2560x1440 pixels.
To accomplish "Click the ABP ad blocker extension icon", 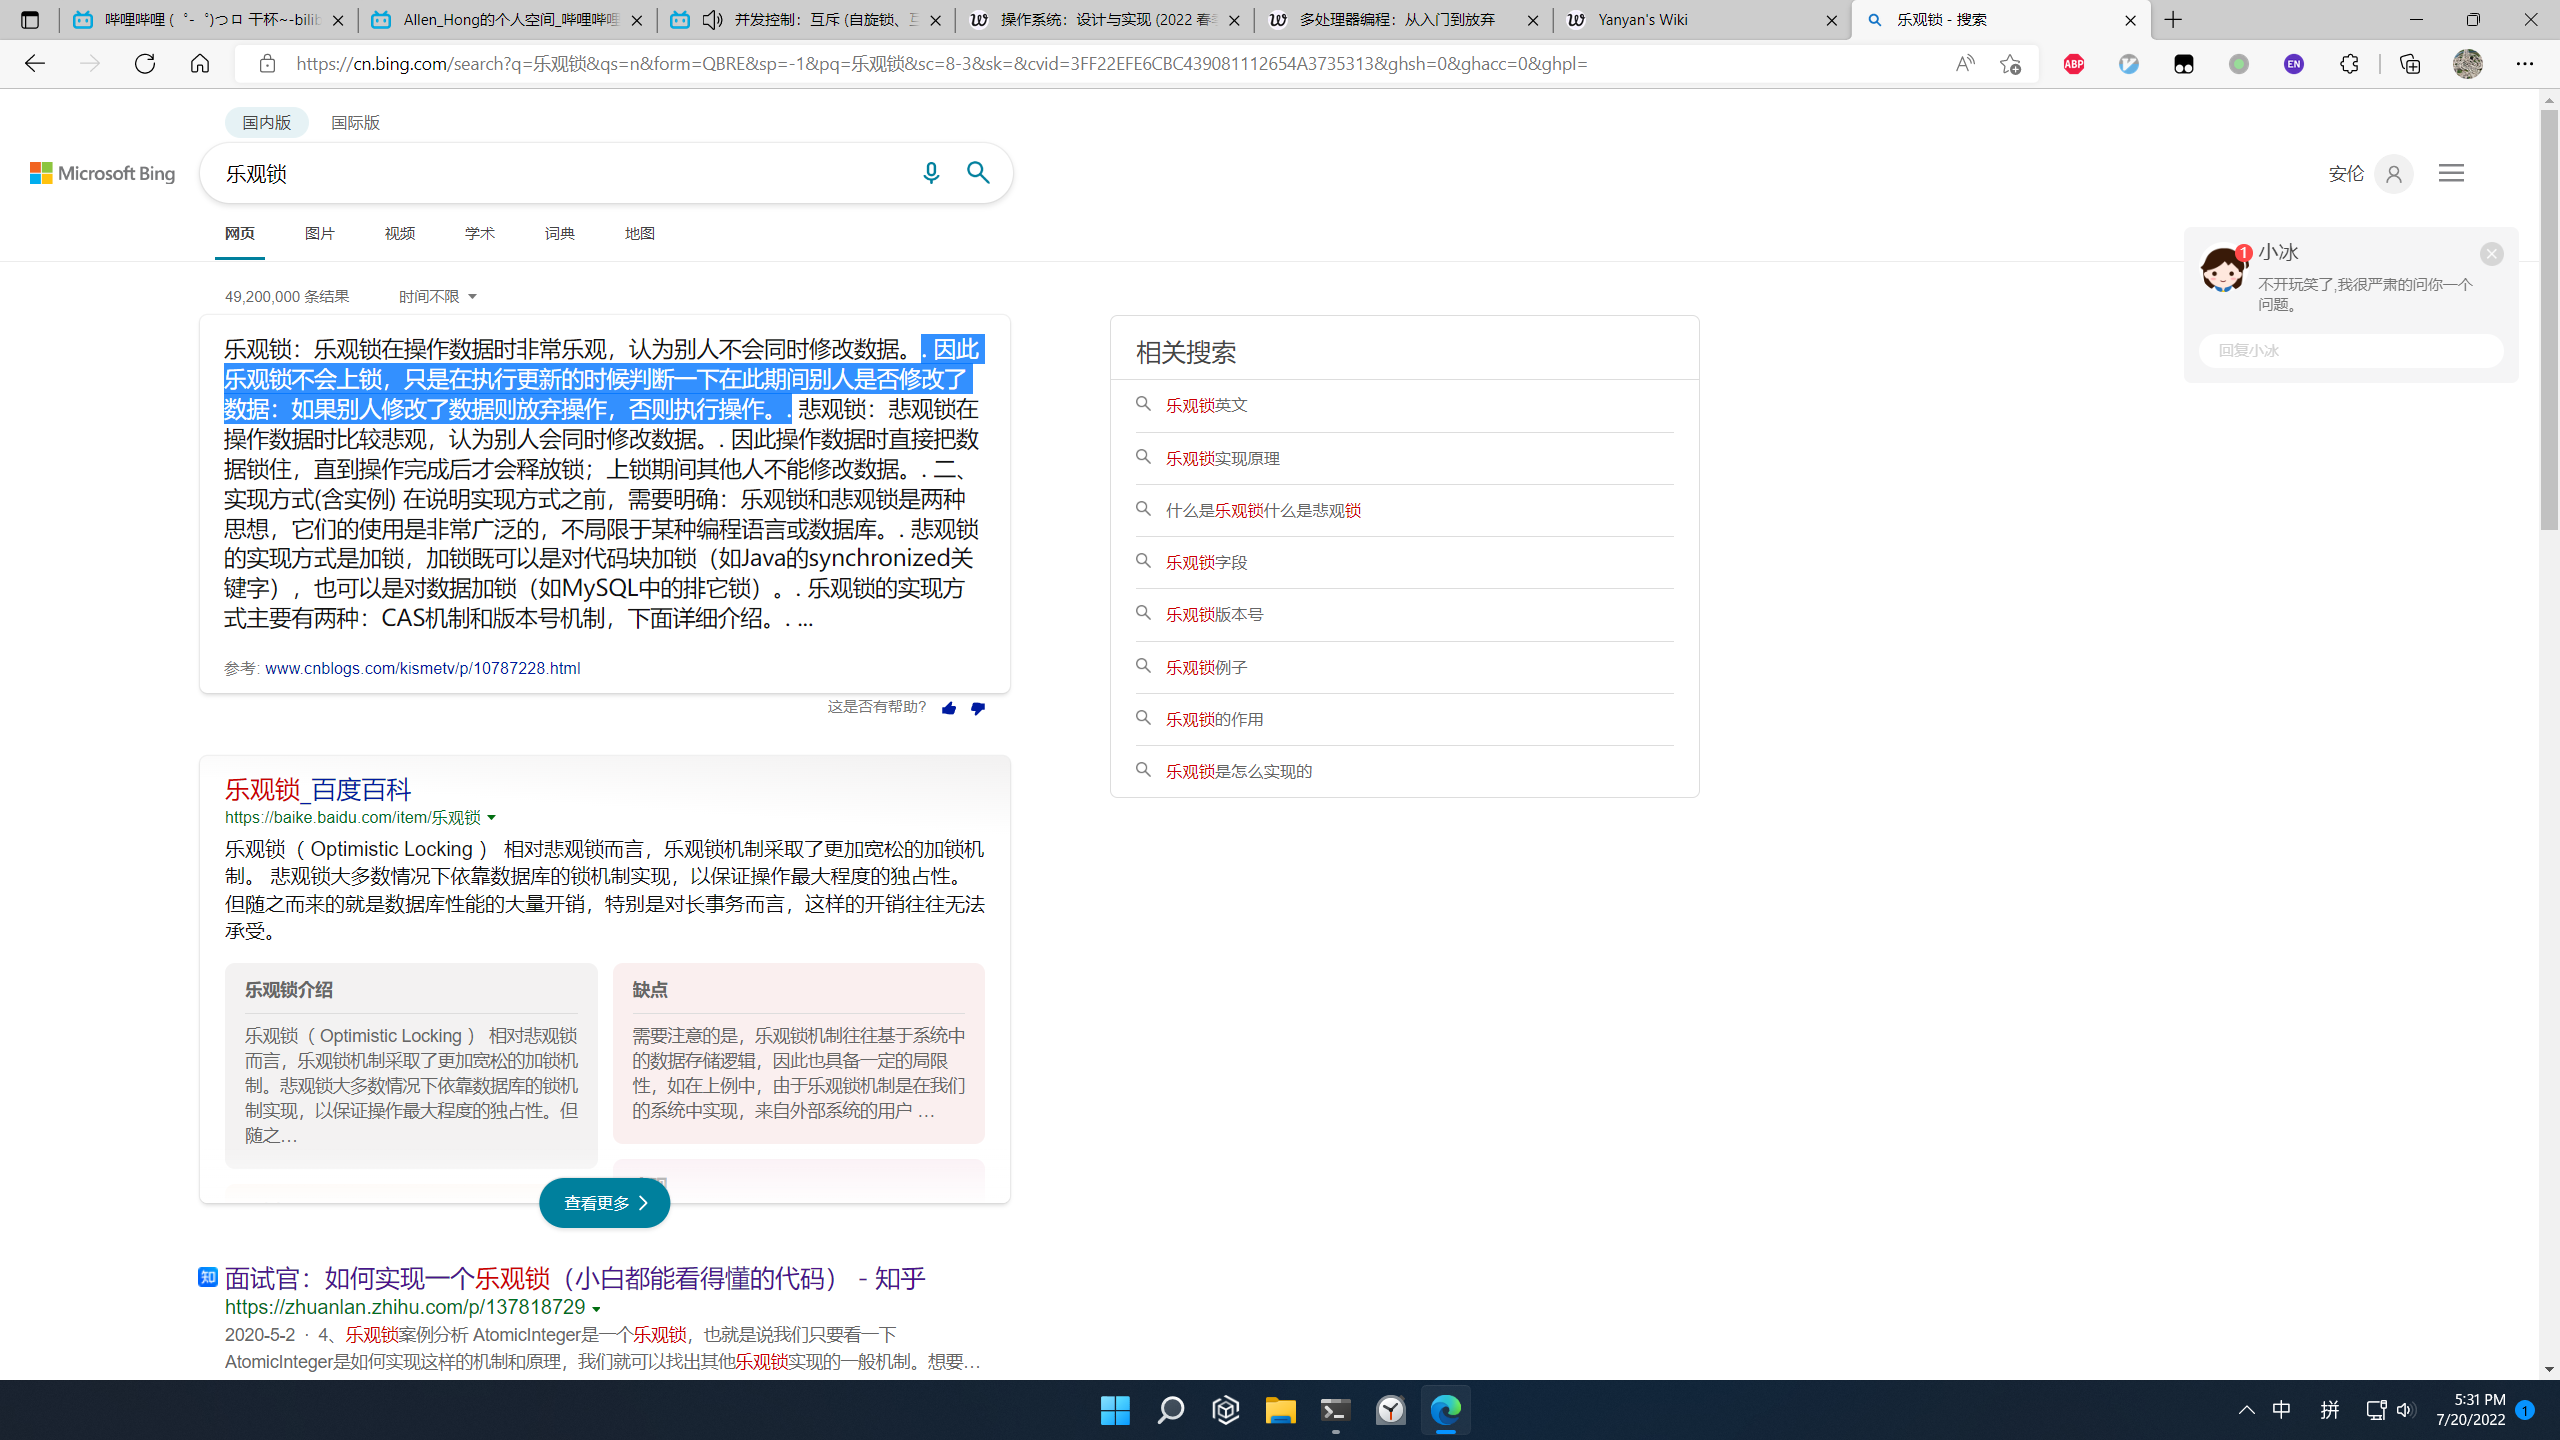I will coord(2074,63).
